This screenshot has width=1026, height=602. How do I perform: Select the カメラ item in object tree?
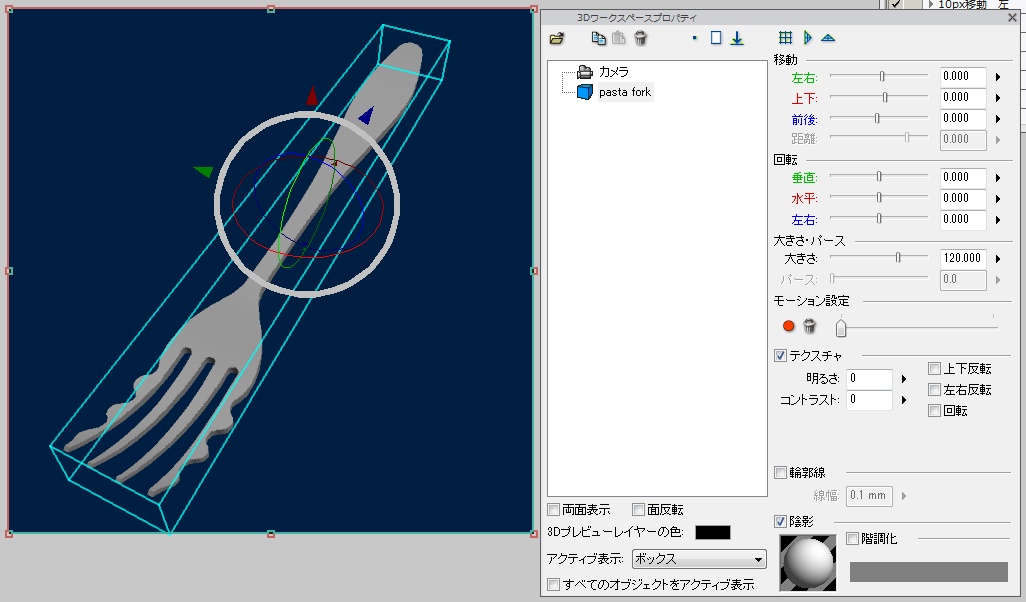pos(613,72)
